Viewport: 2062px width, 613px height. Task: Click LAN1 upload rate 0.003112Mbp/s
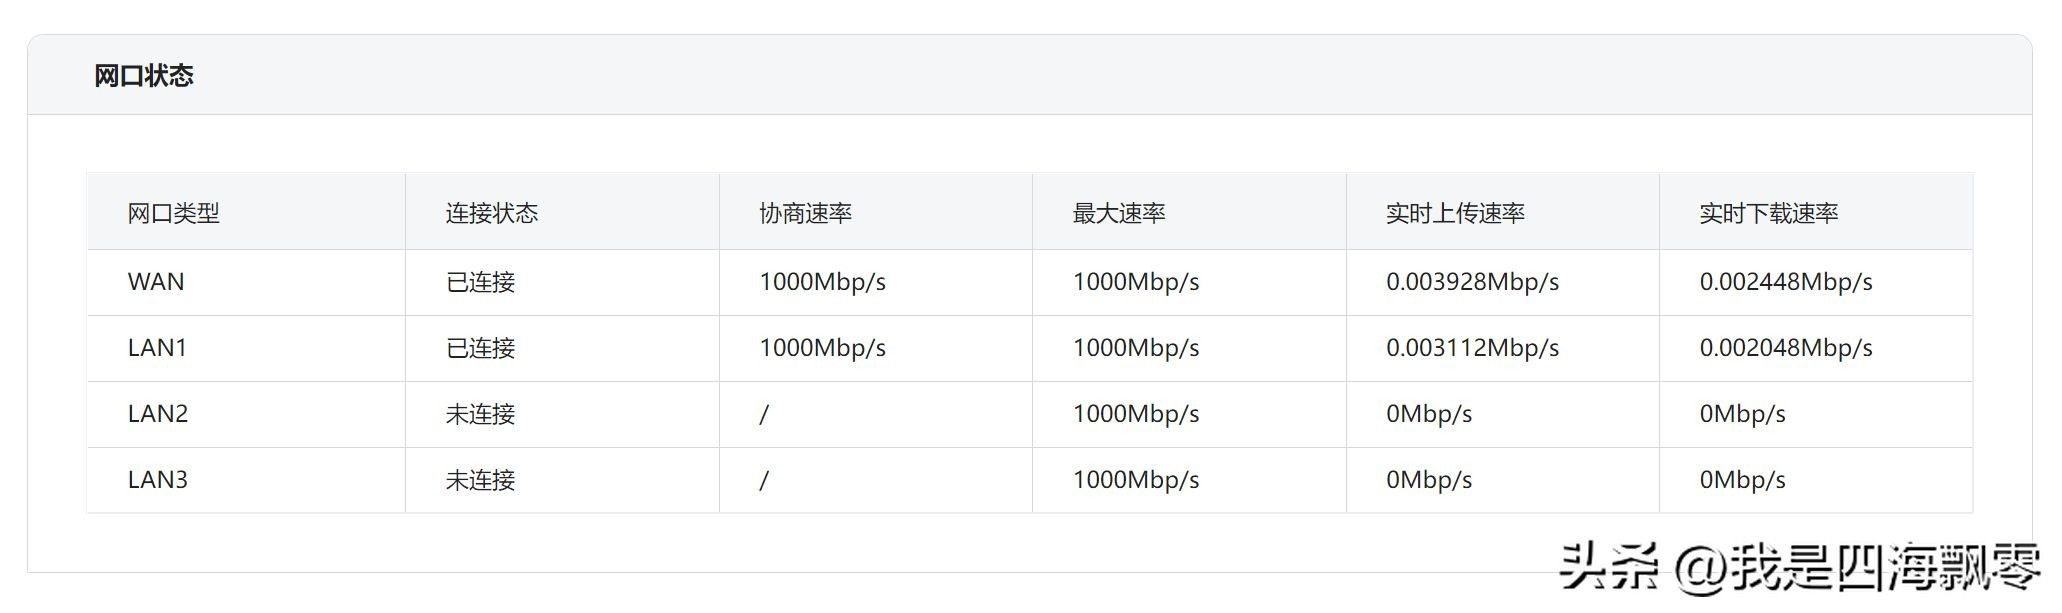click(x=1472, y=348)
